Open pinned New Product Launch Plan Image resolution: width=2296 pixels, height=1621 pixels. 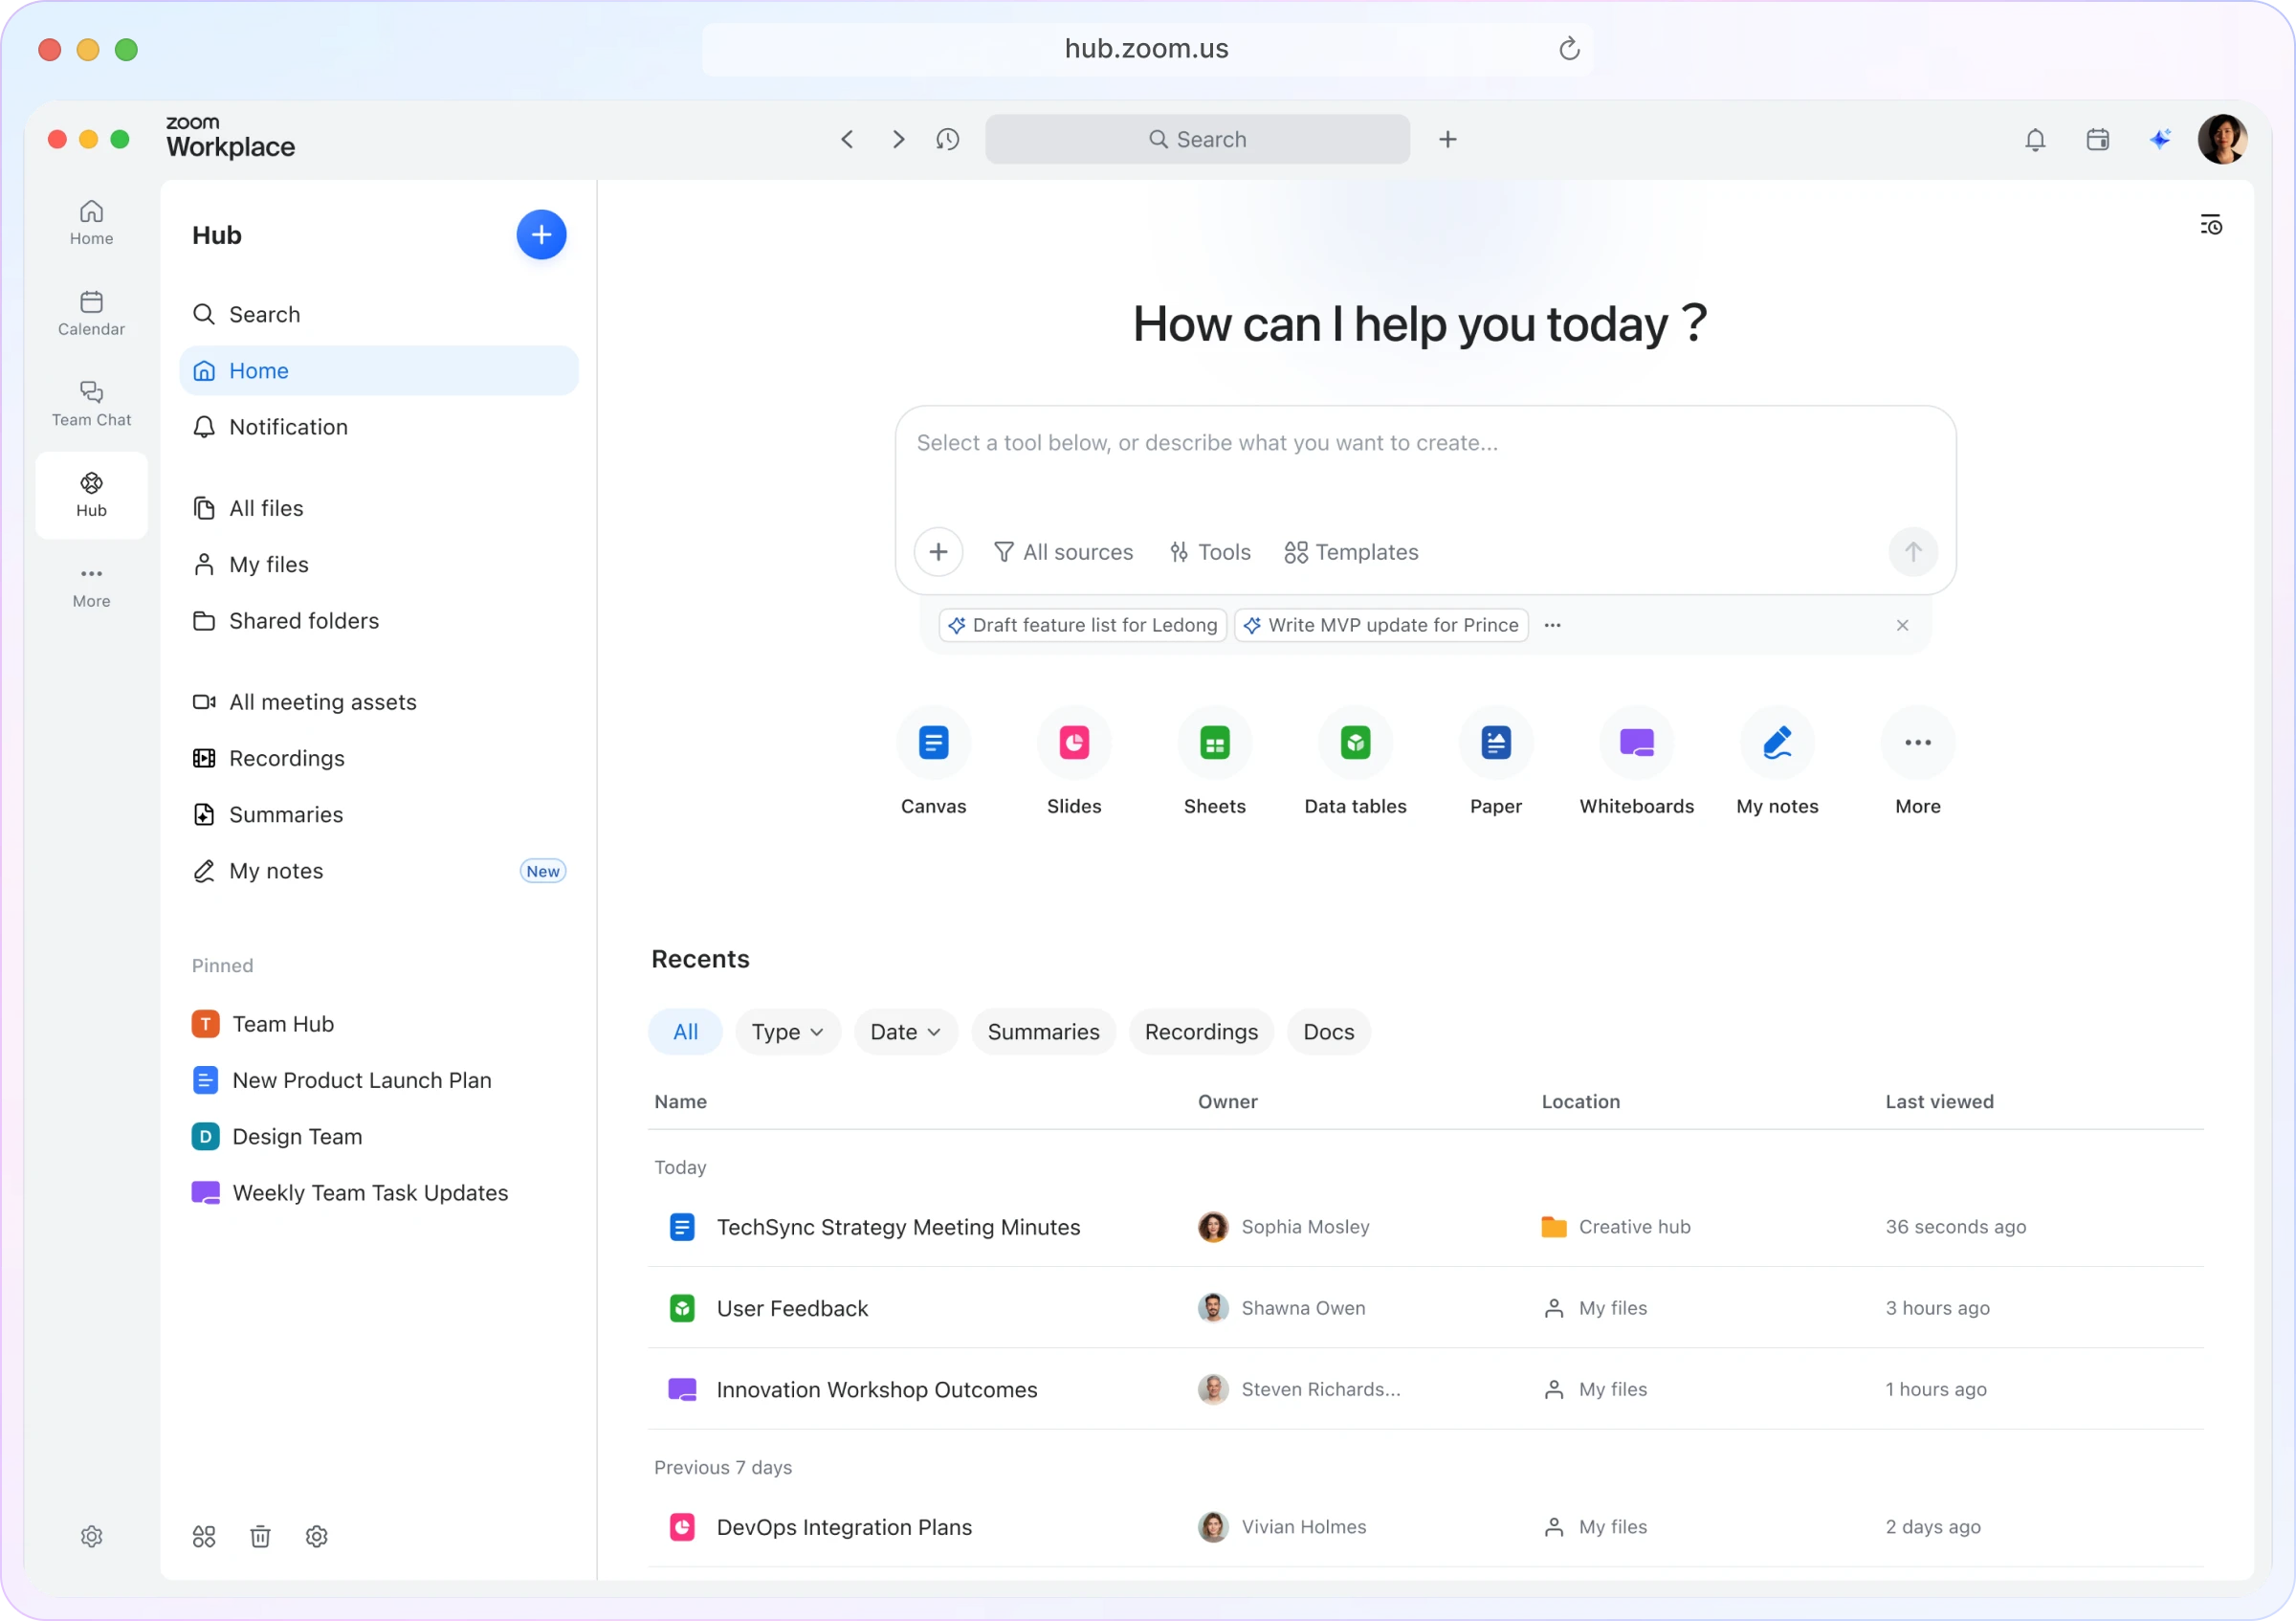tap(379, 1080)
